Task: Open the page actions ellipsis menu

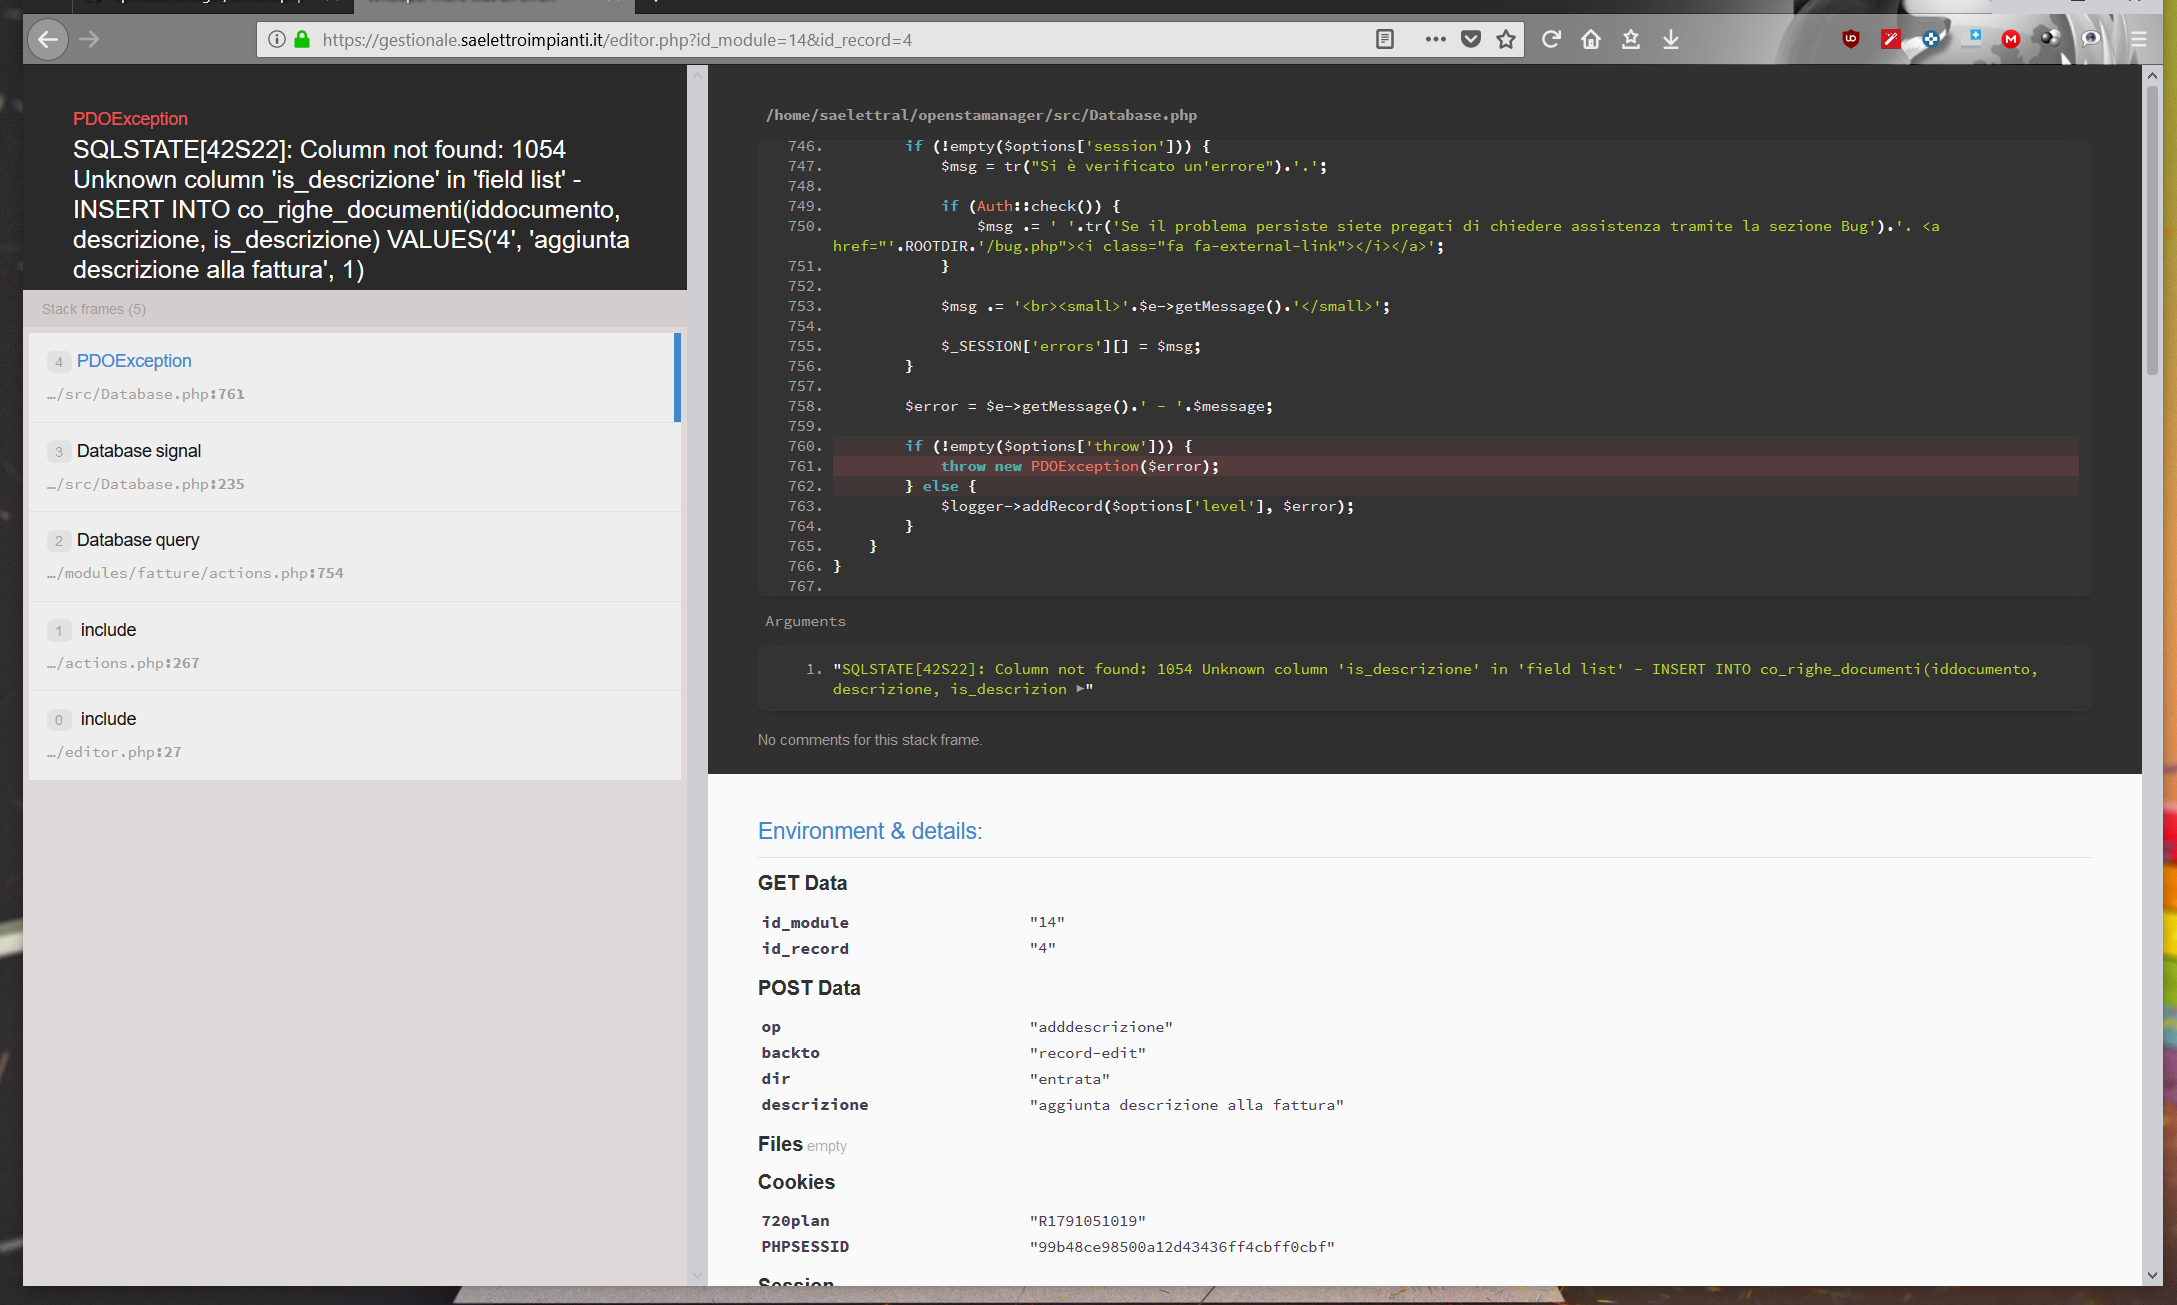Action: point(1436,40)
